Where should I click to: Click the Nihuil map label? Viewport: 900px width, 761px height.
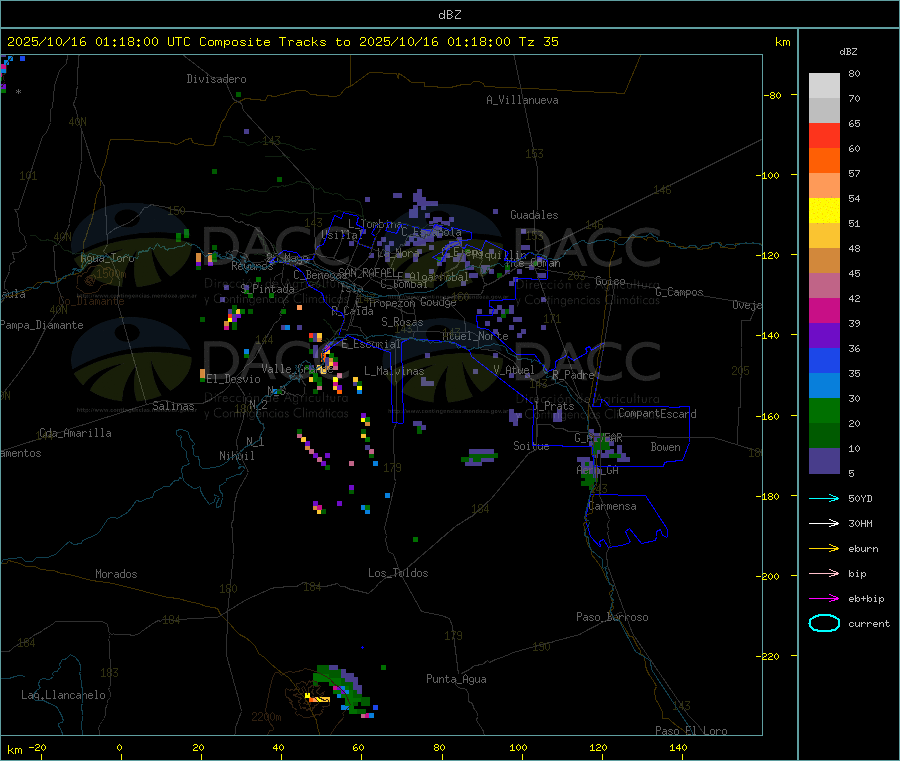[236, 456]
